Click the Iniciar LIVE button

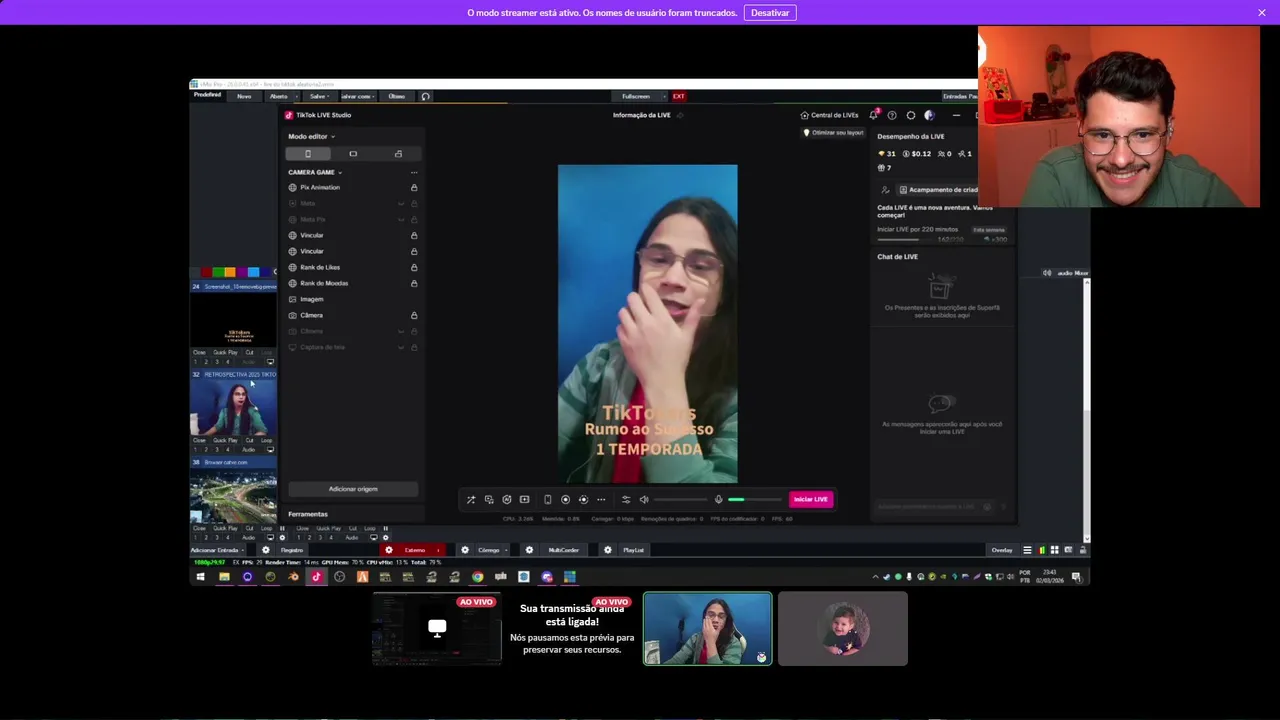pyautogui.click(x=810, y=499)
